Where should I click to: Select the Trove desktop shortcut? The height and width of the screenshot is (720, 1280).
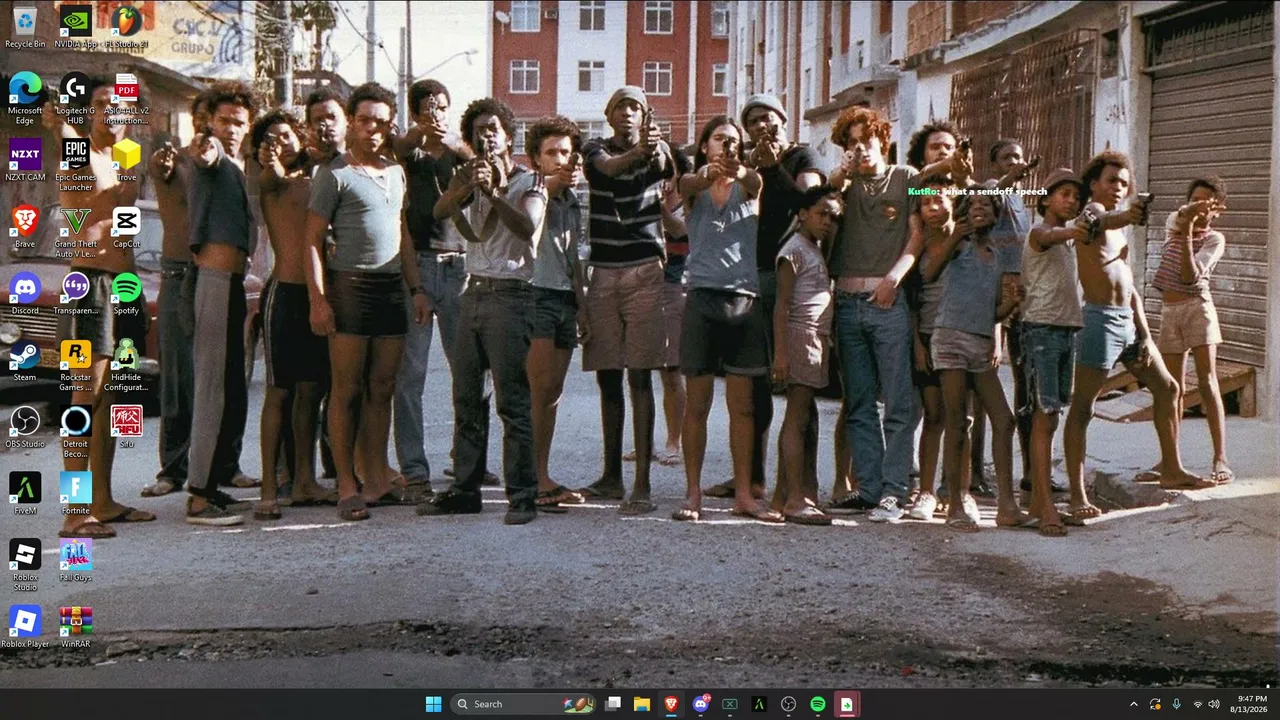(x=126, y=160)
